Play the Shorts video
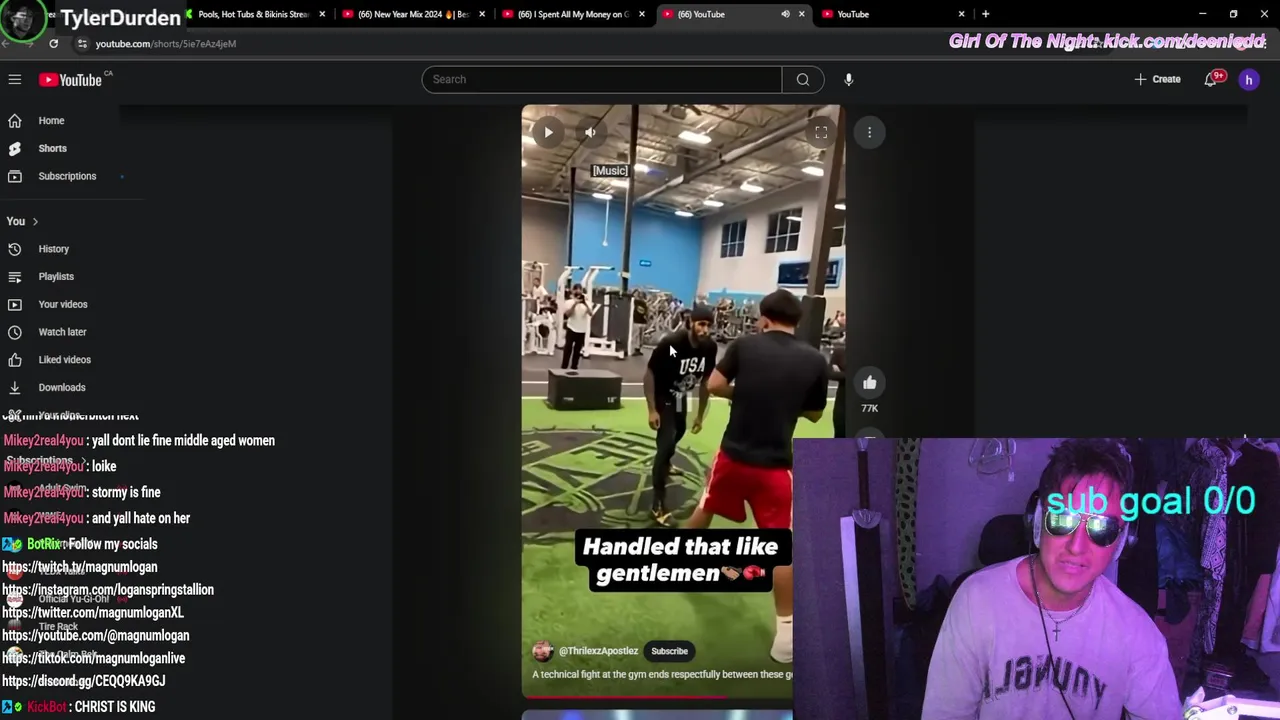The width and height of the screenshot is (1280, 720). [x=548, y=132]
